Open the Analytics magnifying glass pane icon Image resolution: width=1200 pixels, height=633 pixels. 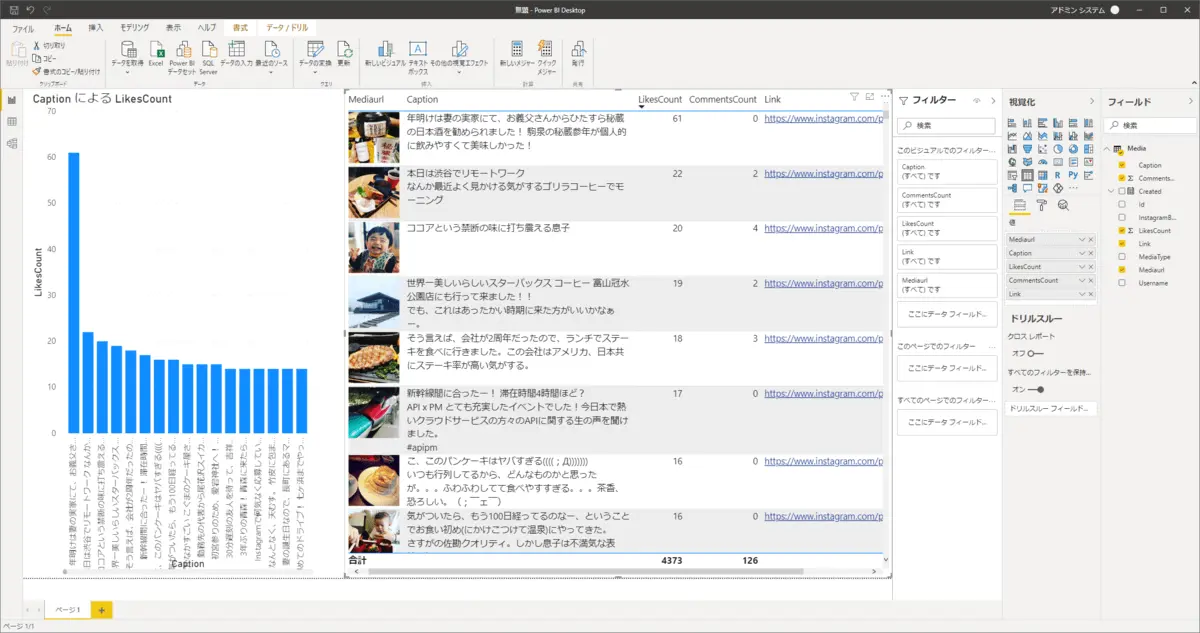1063,206
